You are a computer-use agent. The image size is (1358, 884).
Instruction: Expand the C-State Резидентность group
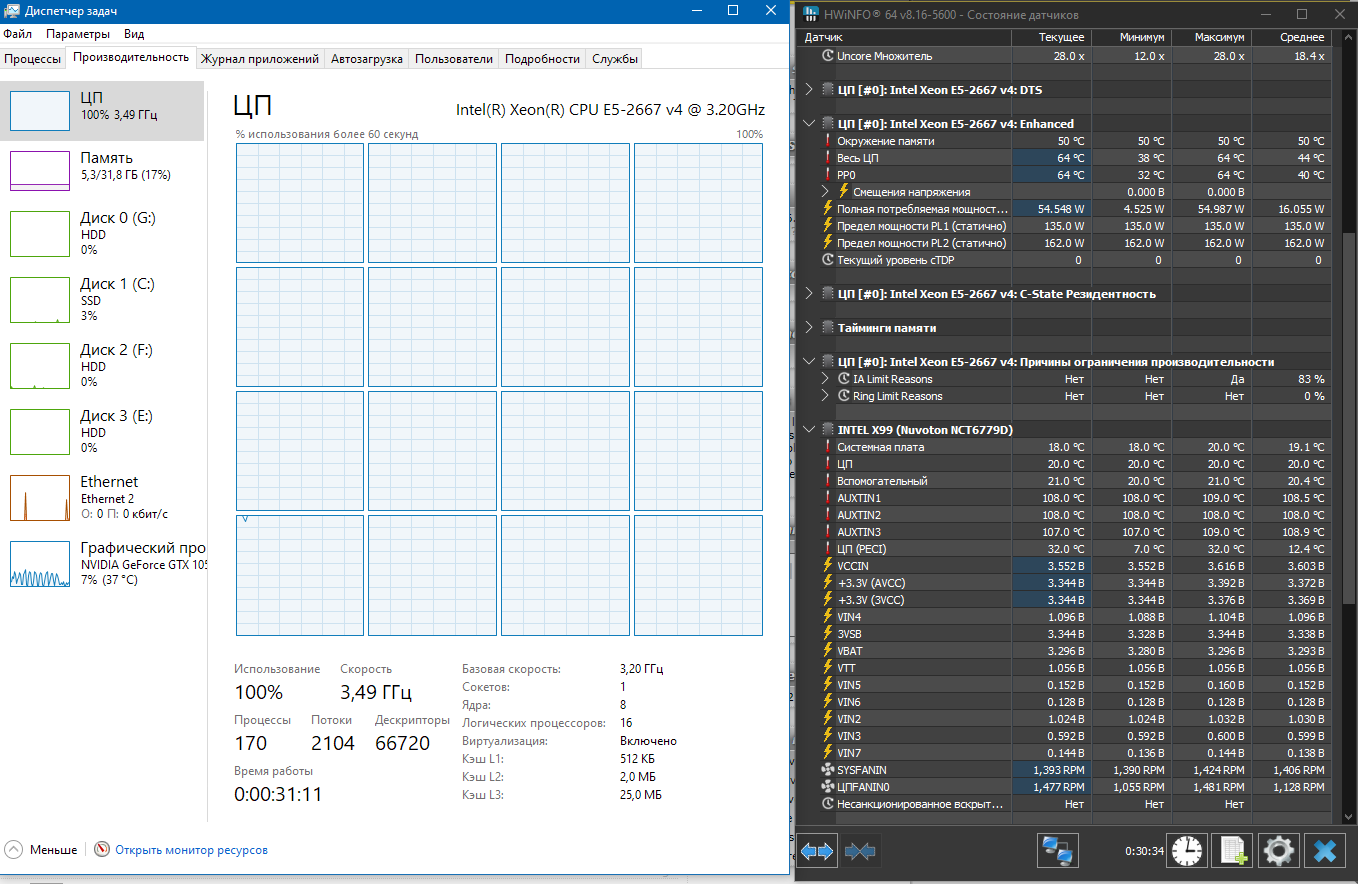[x=809, y=294]
